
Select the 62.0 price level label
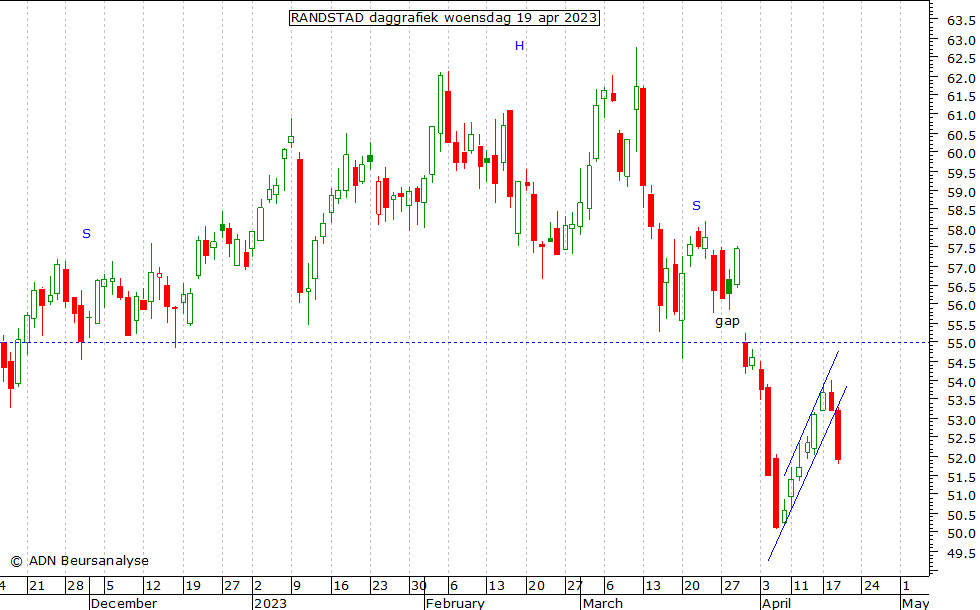pyautogui.click(x=961, y=79)
